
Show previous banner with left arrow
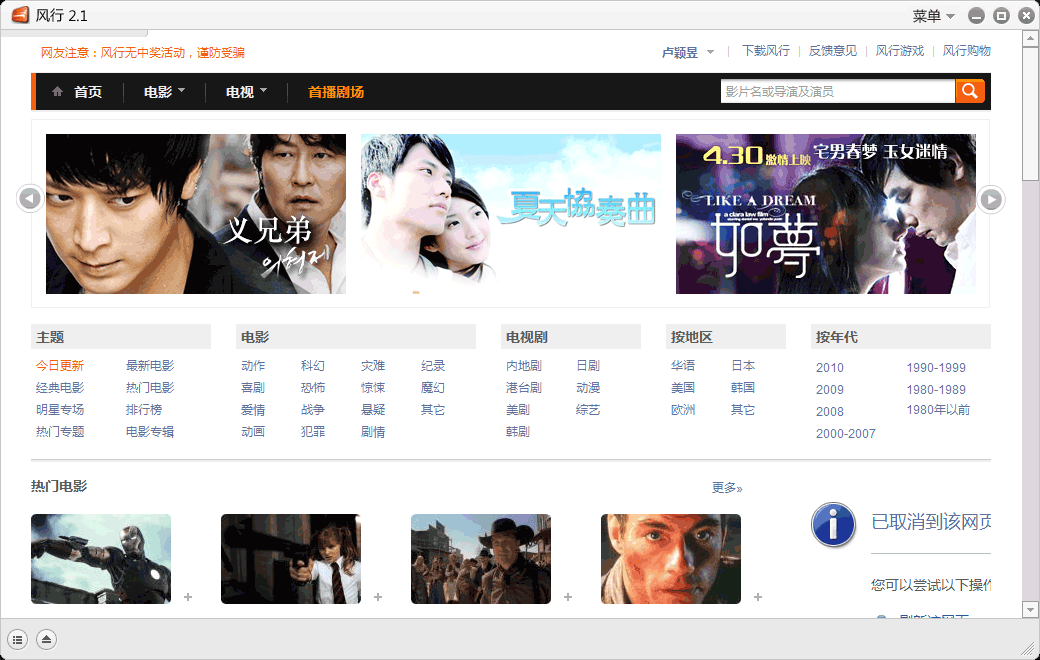pyautogui.click(x=30, y=199)
